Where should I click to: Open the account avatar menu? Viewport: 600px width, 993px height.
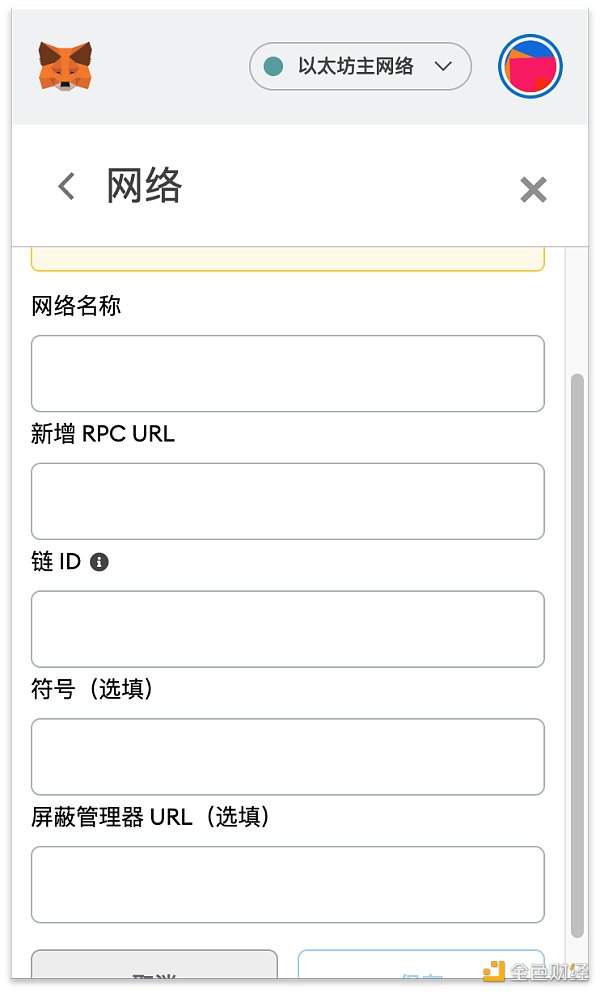[530, 67]
